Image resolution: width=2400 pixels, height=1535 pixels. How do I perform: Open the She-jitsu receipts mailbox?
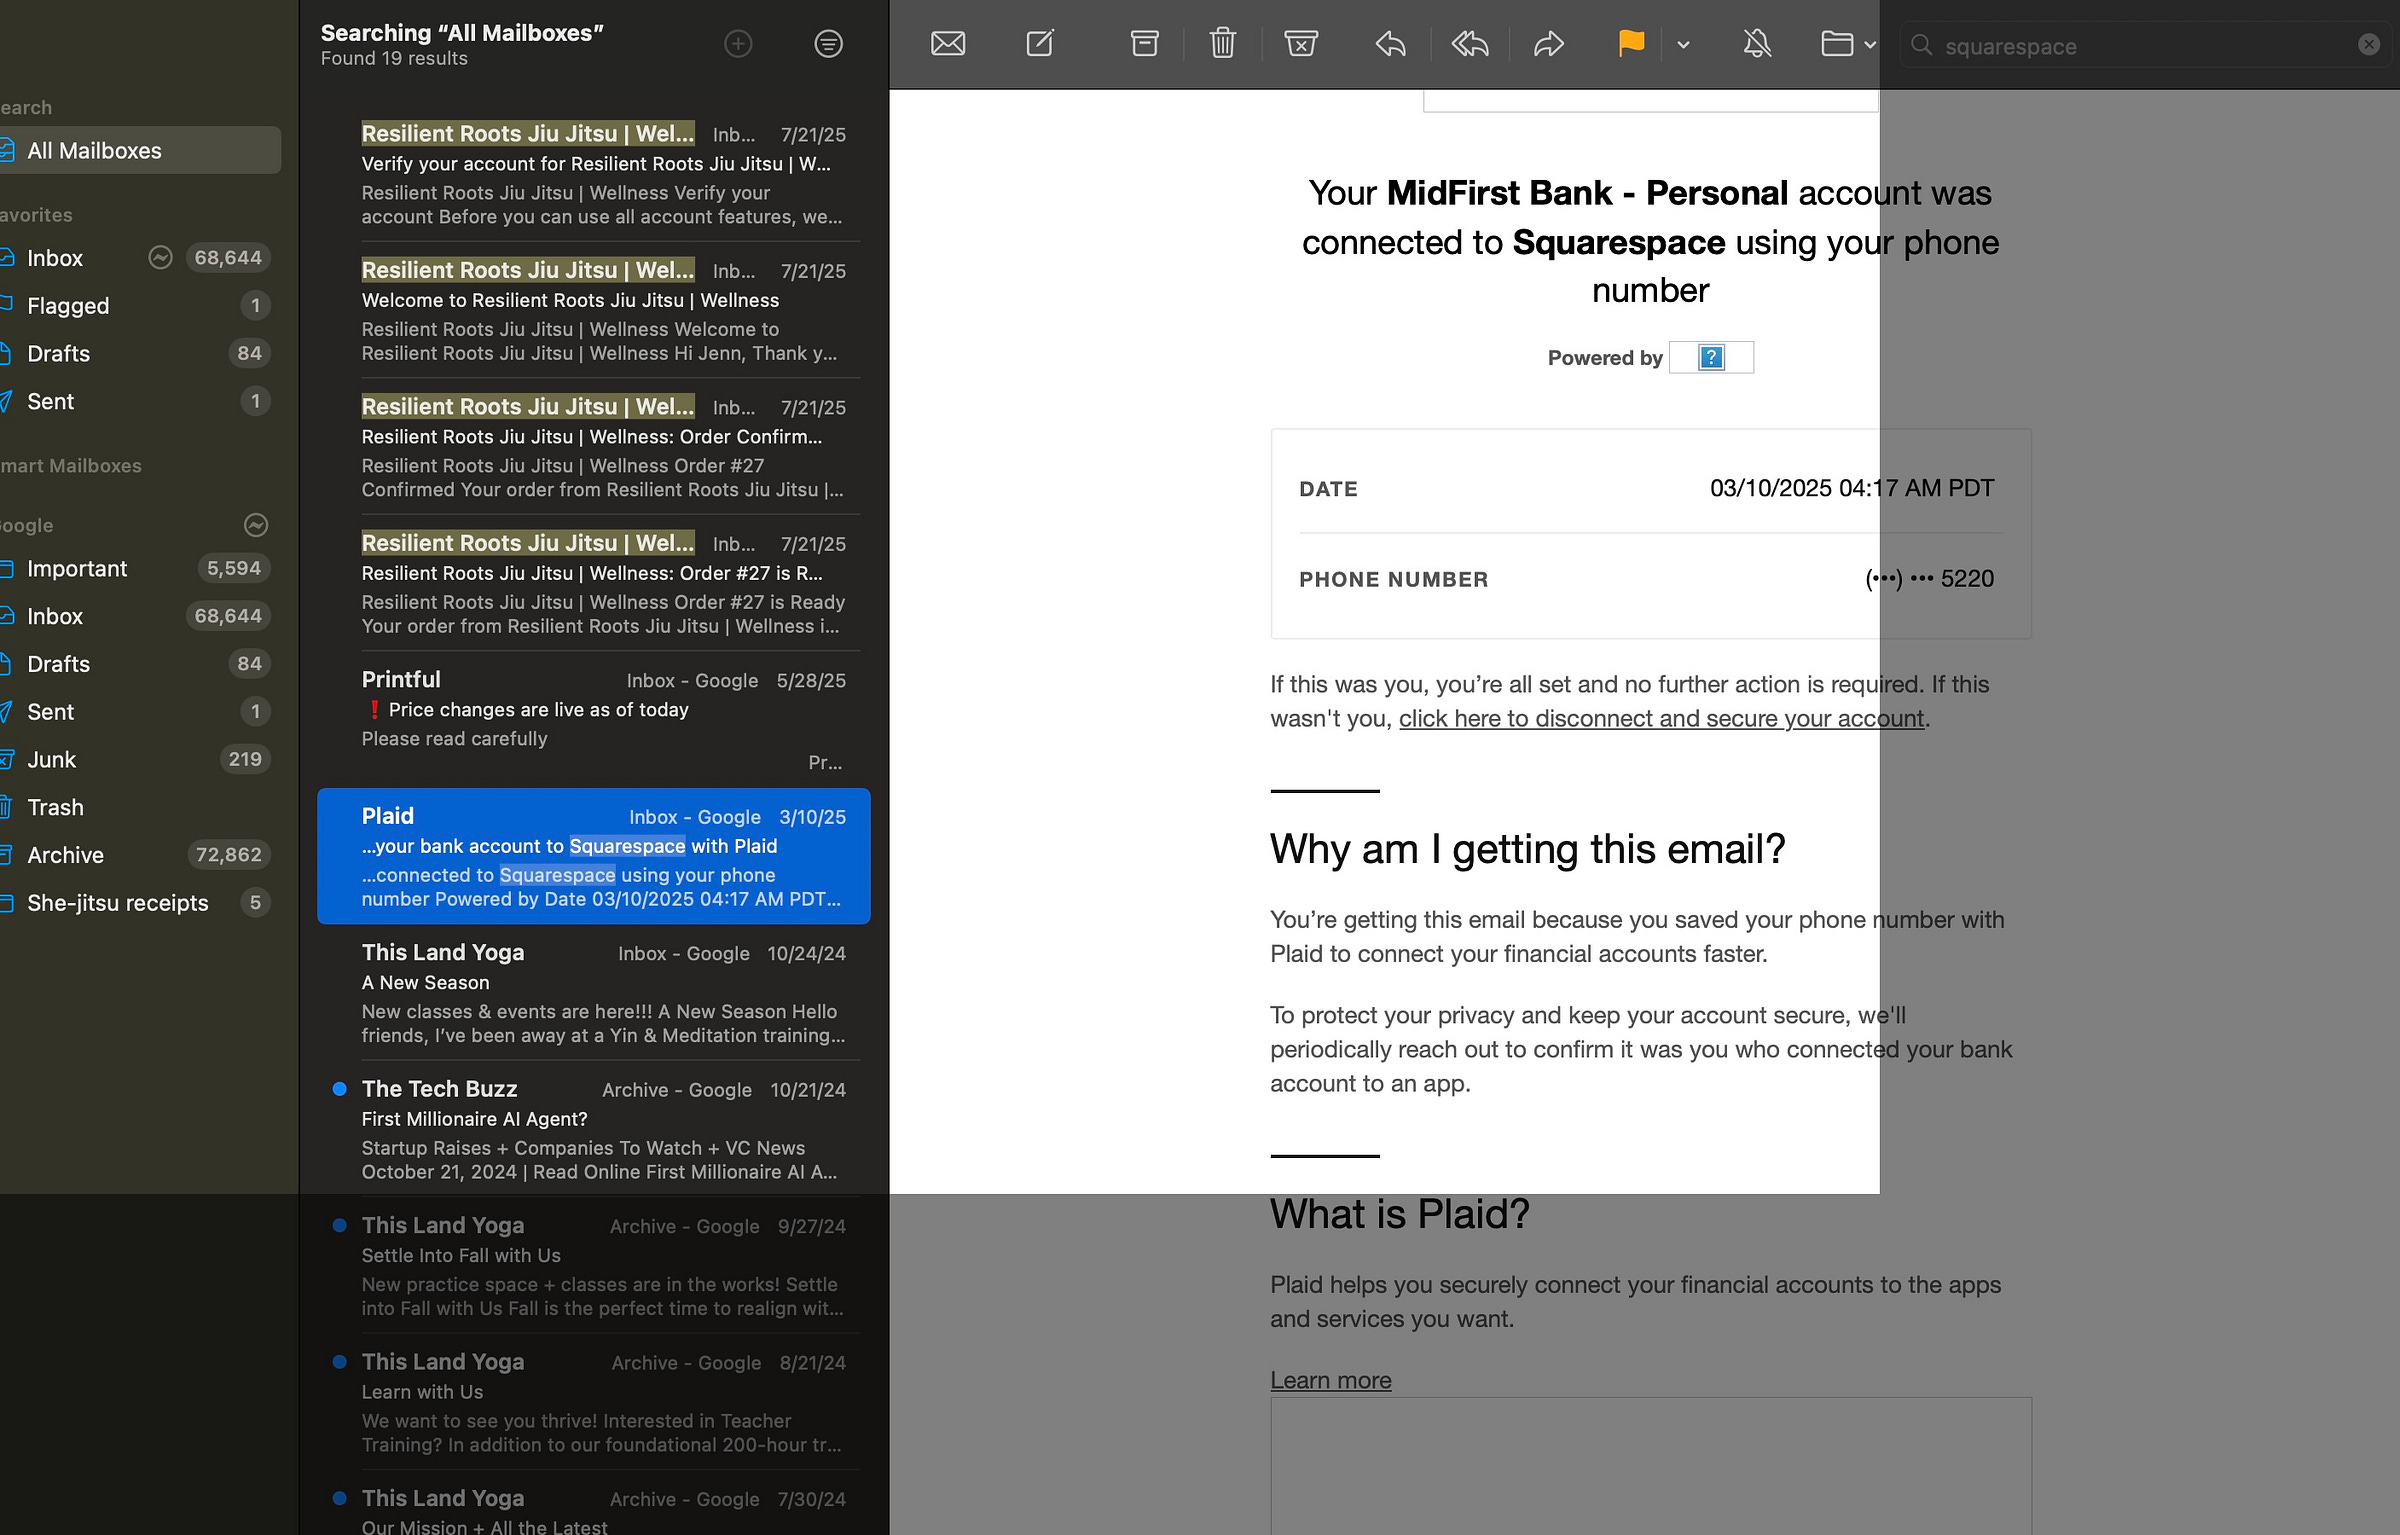point(118,903)
